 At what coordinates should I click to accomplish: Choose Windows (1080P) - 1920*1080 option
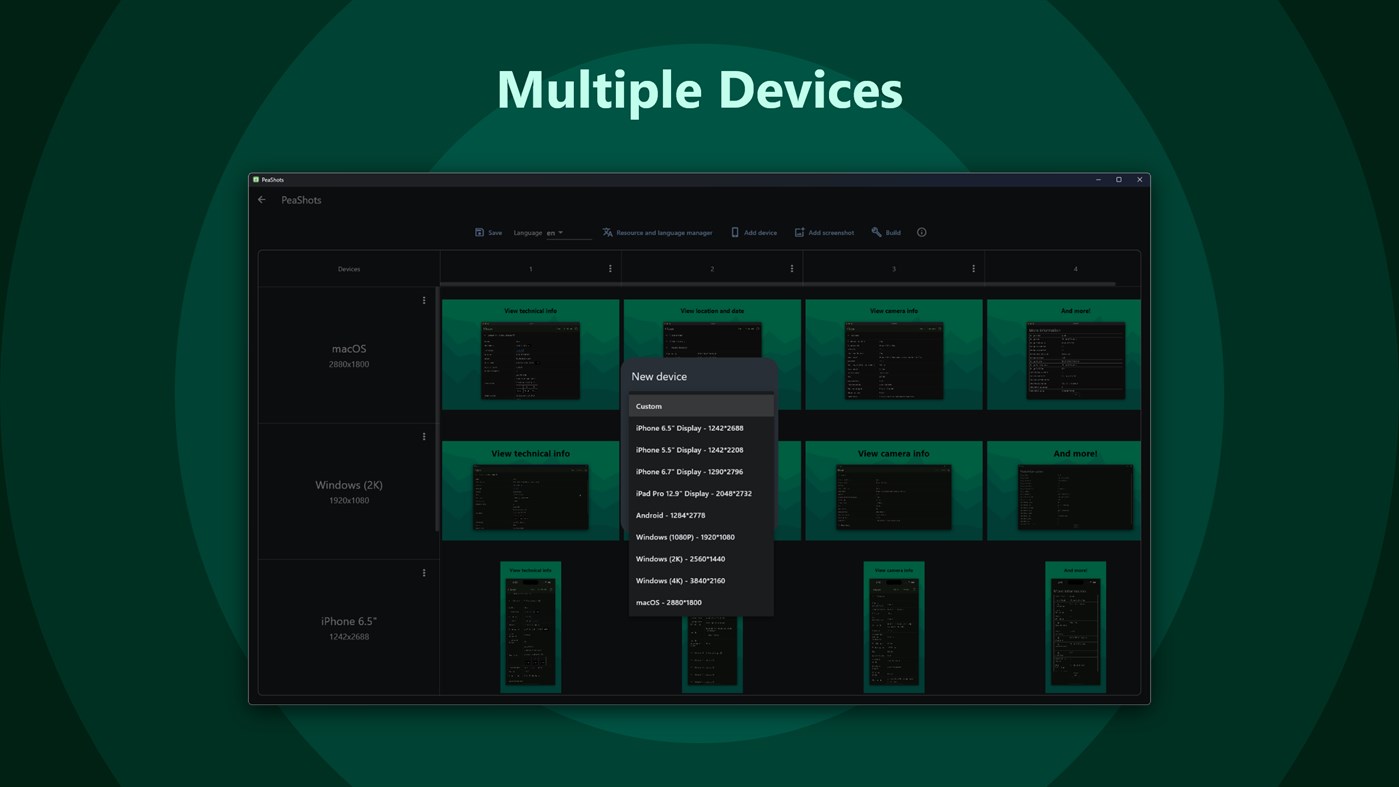(x=701, y=537)
